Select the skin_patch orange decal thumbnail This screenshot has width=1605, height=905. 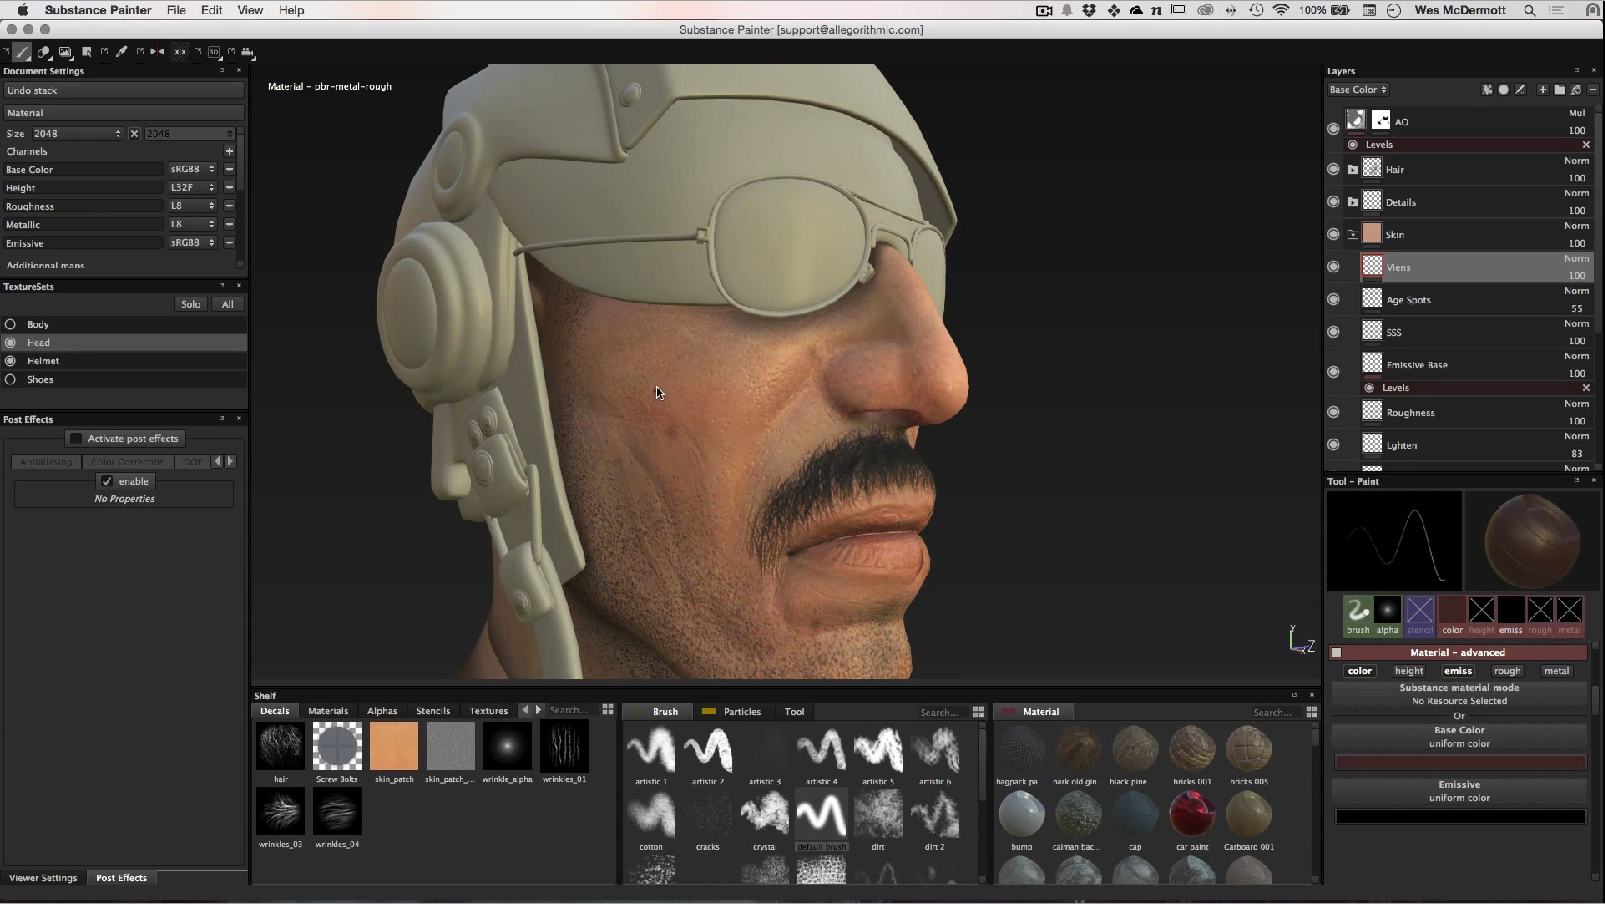(x=394, y=747)
